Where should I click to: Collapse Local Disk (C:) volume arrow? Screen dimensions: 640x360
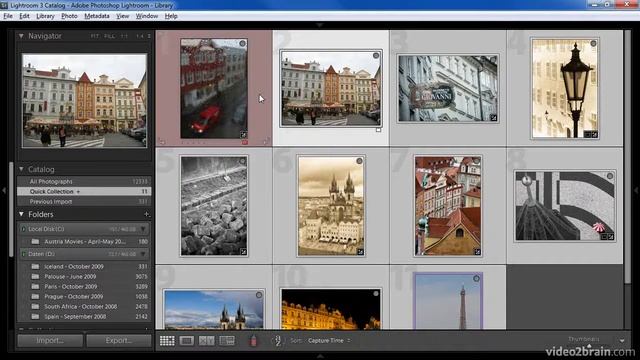[x=143, y=229]
